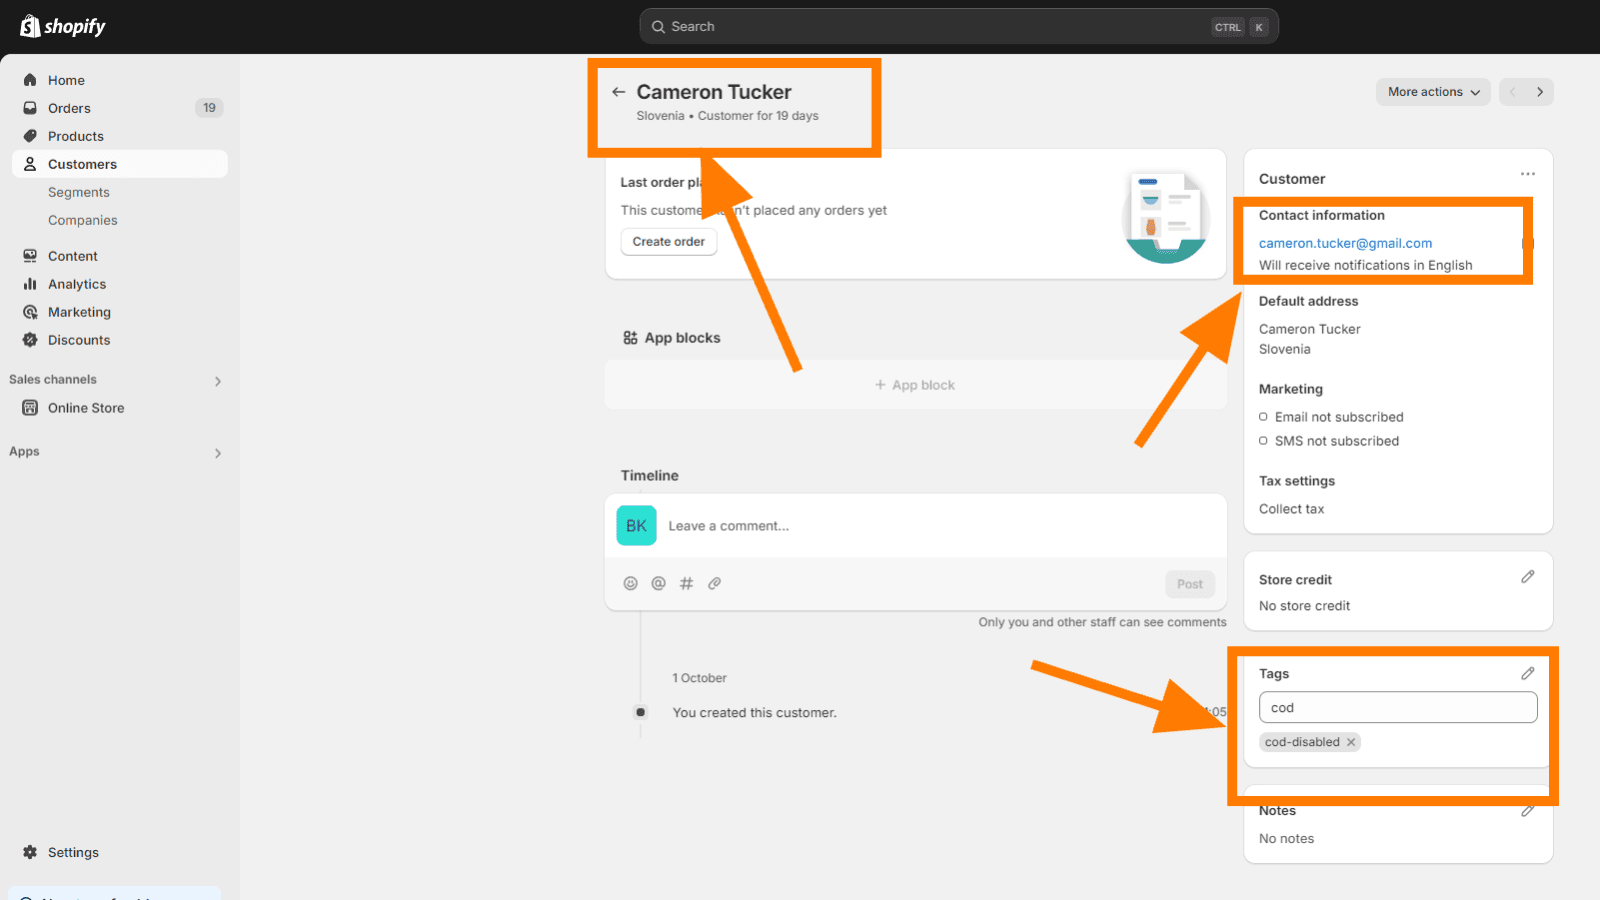Click the emoji icon in comment box
Screen dimensions: 1600x900
click(630, 584)
